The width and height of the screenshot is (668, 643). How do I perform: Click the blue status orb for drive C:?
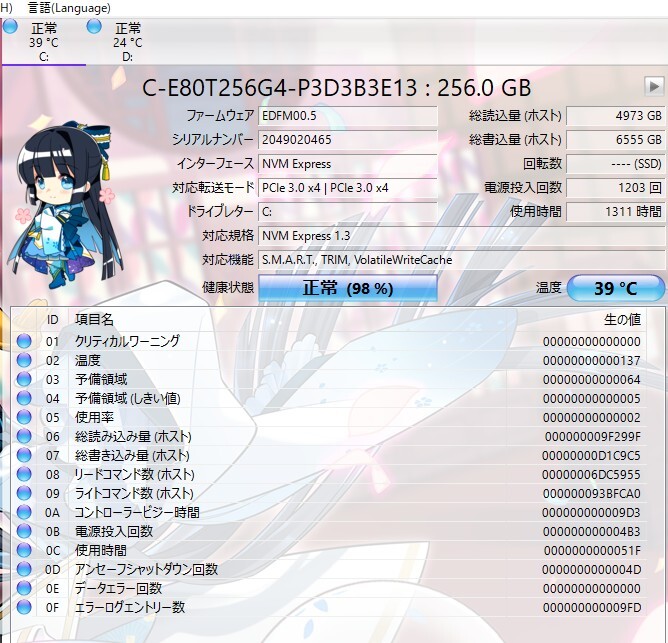(x=10, y=26)
